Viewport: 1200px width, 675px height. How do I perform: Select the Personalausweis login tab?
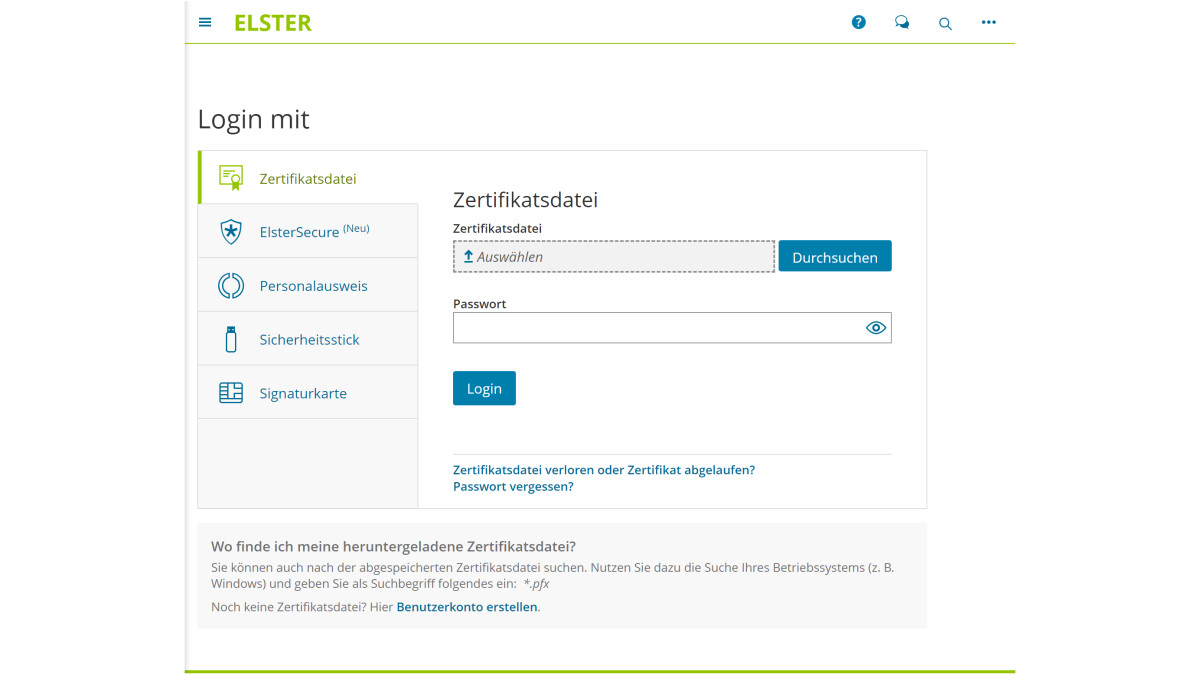[308, 285]
